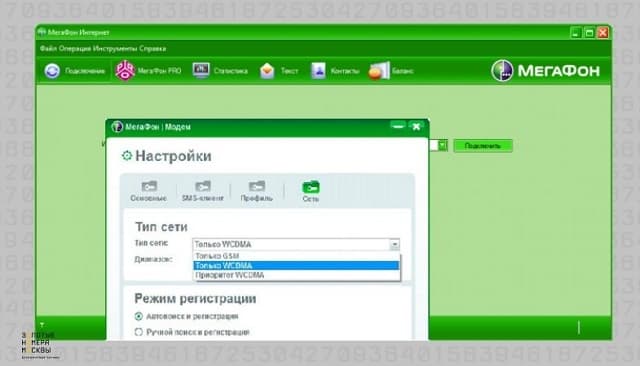Viewport: 640px width, 366px height.
Task: Click the Диапазон label
Action: click(153, 259)
